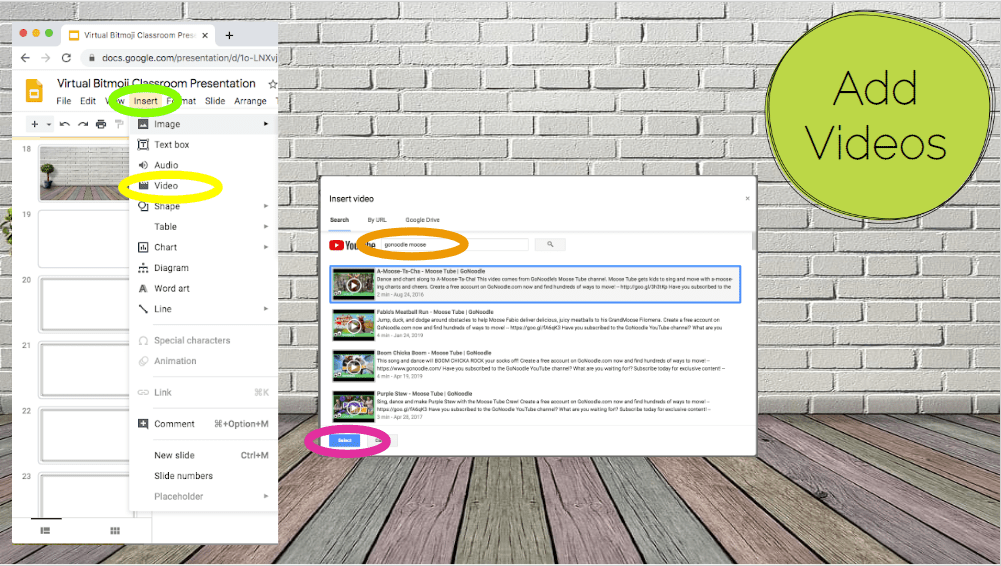The height and width of the screenshot is (566, 1001).
Task: Click the undo arrow in the toolbar
Action: [x=65, y=124]
